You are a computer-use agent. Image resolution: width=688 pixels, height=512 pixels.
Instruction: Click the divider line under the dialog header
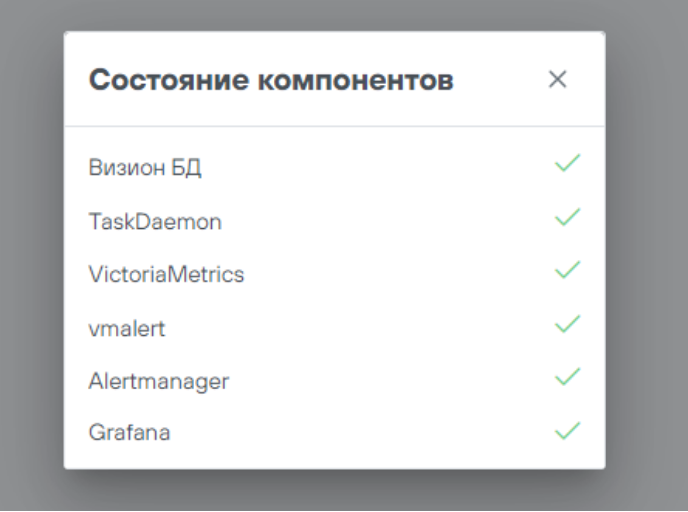point(334,126)
